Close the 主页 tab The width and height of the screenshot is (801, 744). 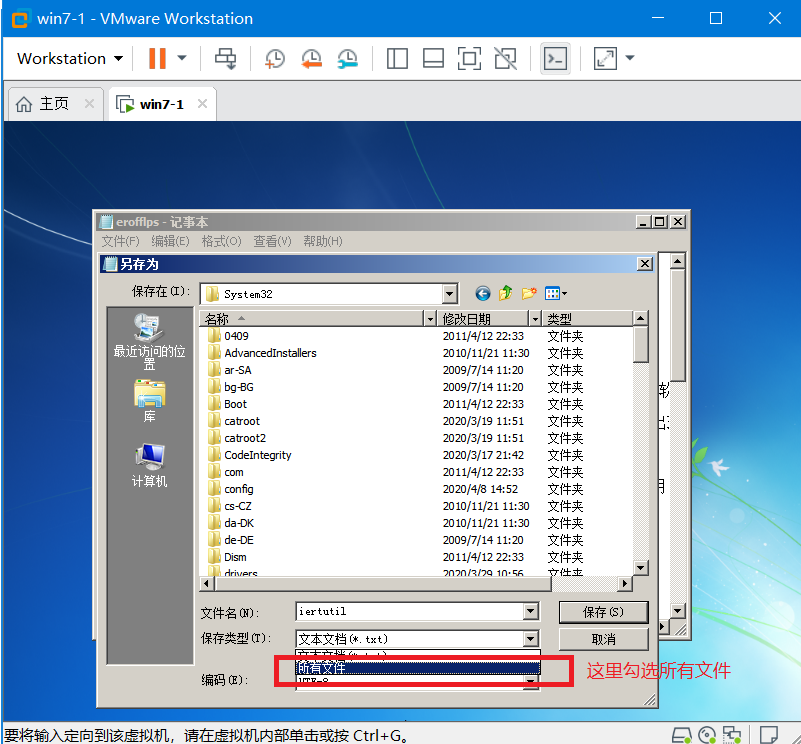pos(89,104)
